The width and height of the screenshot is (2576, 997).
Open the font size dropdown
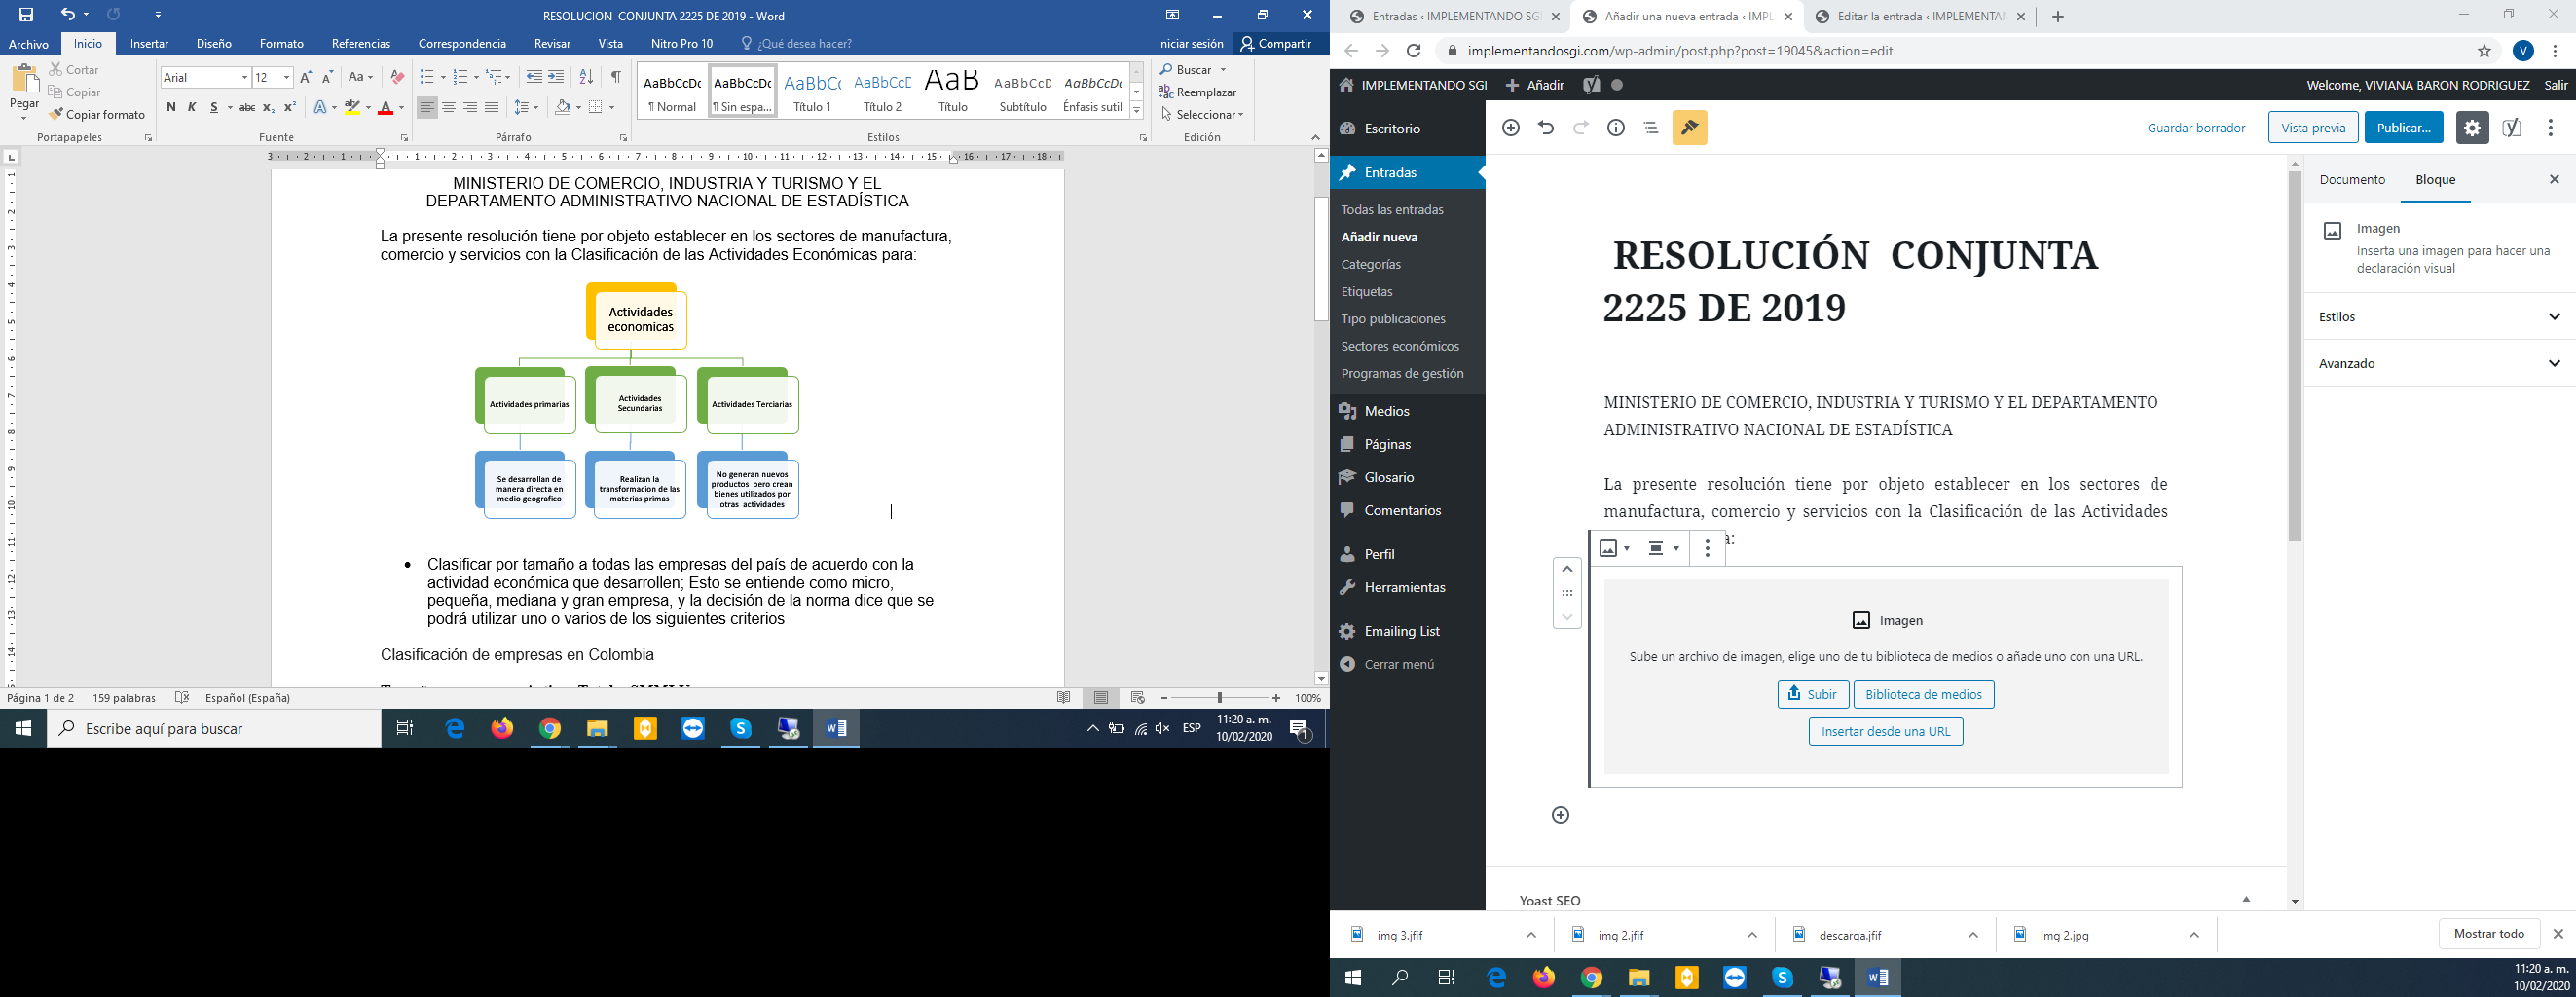tap(287, 77)
